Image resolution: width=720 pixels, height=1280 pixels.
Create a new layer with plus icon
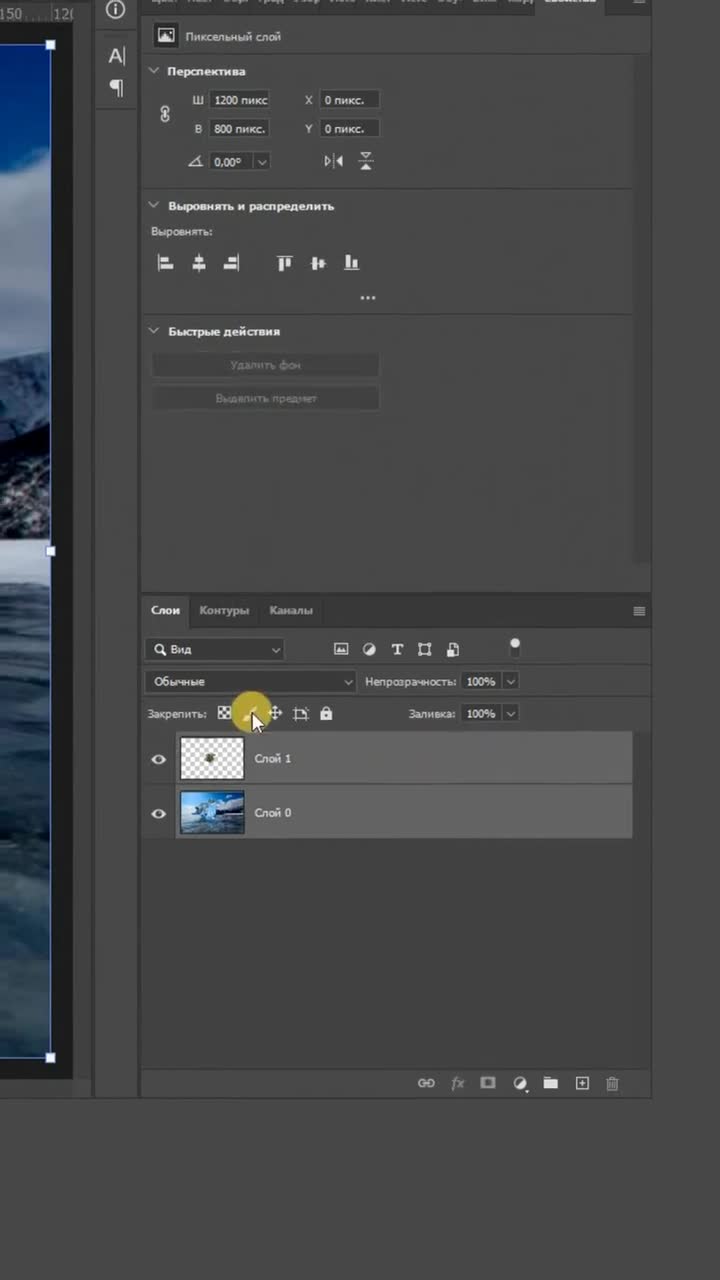click(582, 1083)
